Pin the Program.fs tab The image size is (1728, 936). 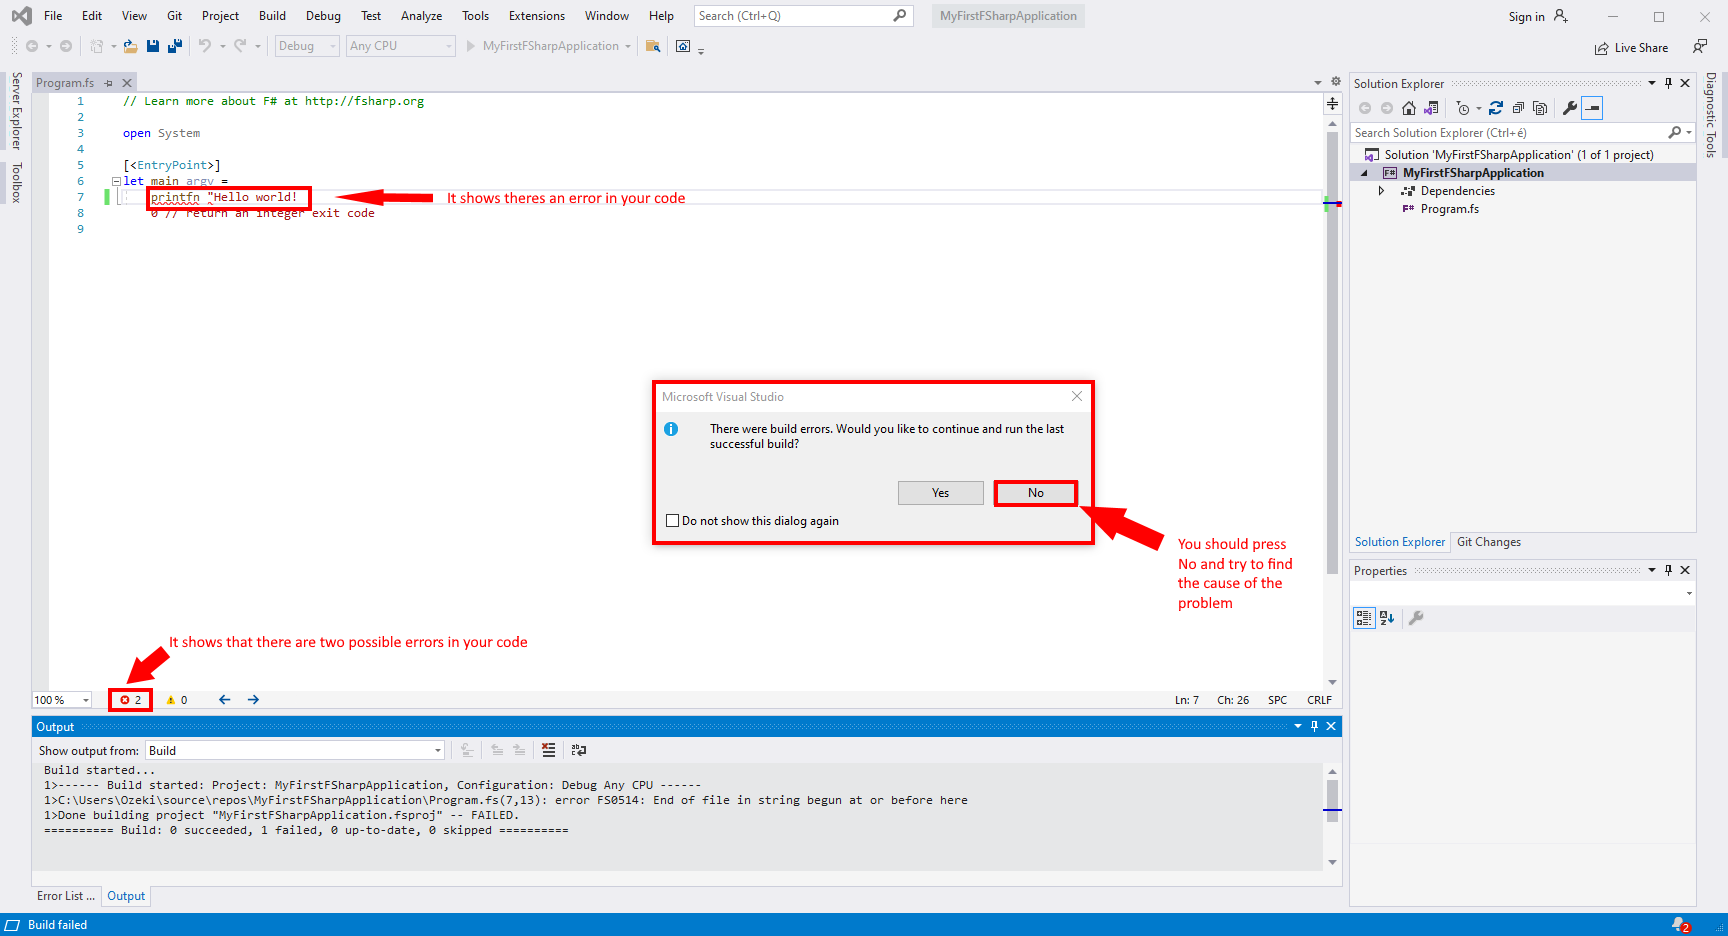point(109,83)
